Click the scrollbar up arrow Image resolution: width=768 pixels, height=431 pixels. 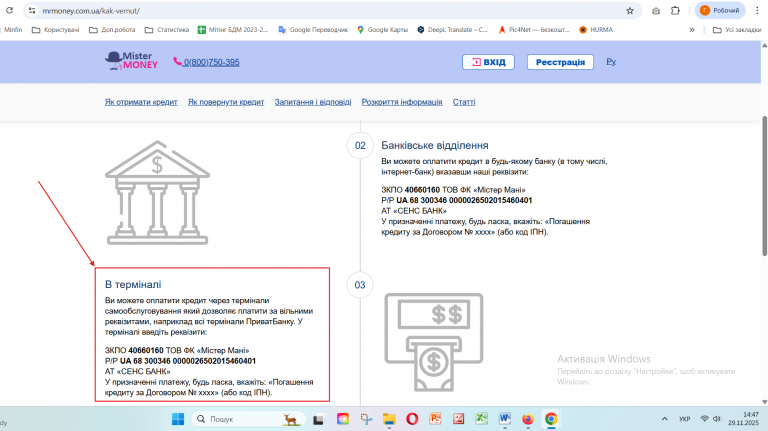click(765, 45)
